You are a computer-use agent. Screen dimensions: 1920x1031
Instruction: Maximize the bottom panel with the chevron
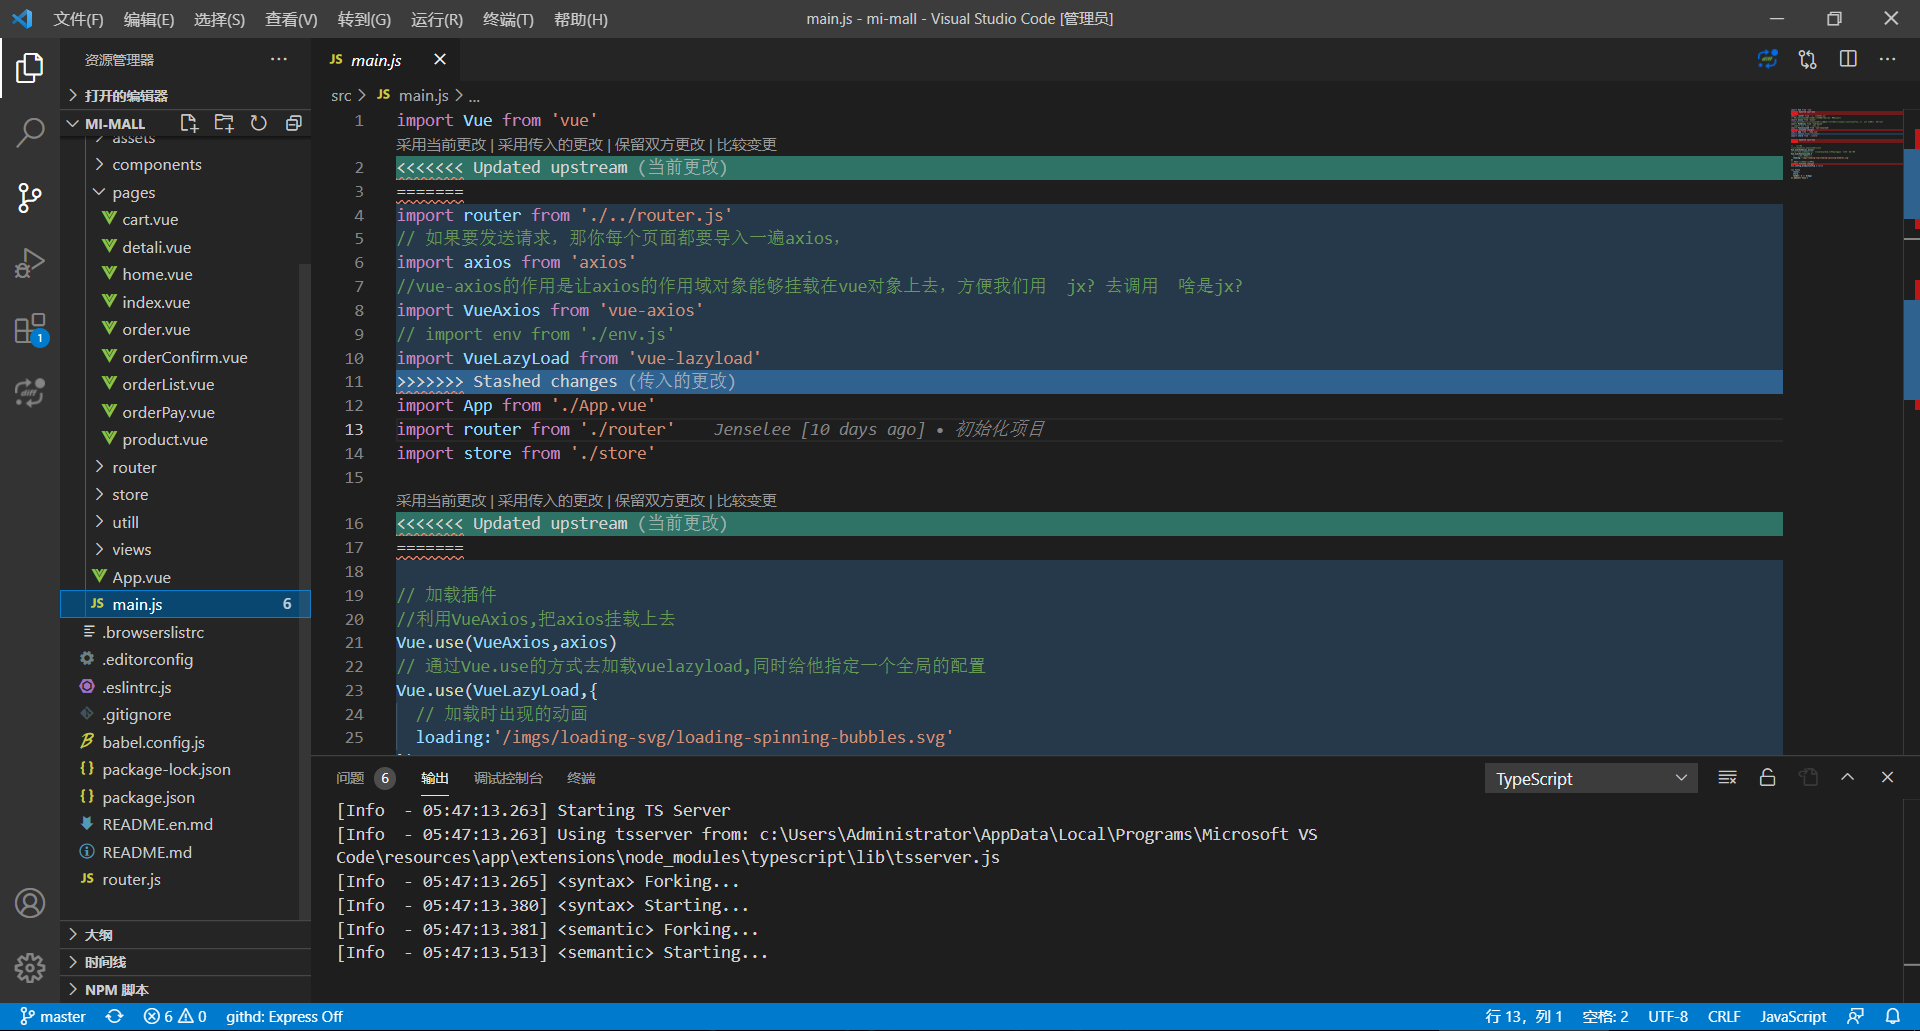click(x=1848, y=777)
